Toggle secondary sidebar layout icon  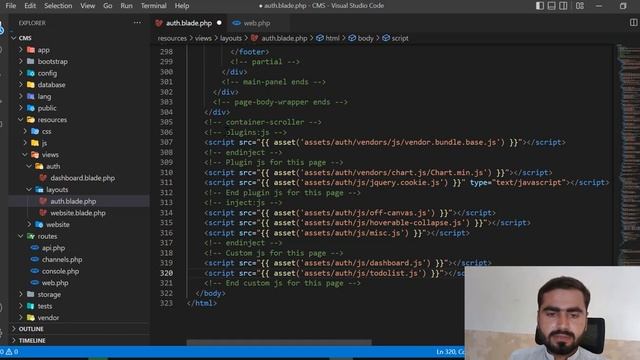coord(563,6)
